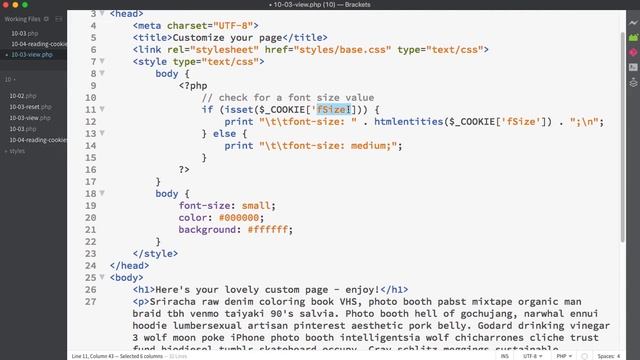640x360 pixels.
Task: Click the Working Files header label
Action: (22, 19)
